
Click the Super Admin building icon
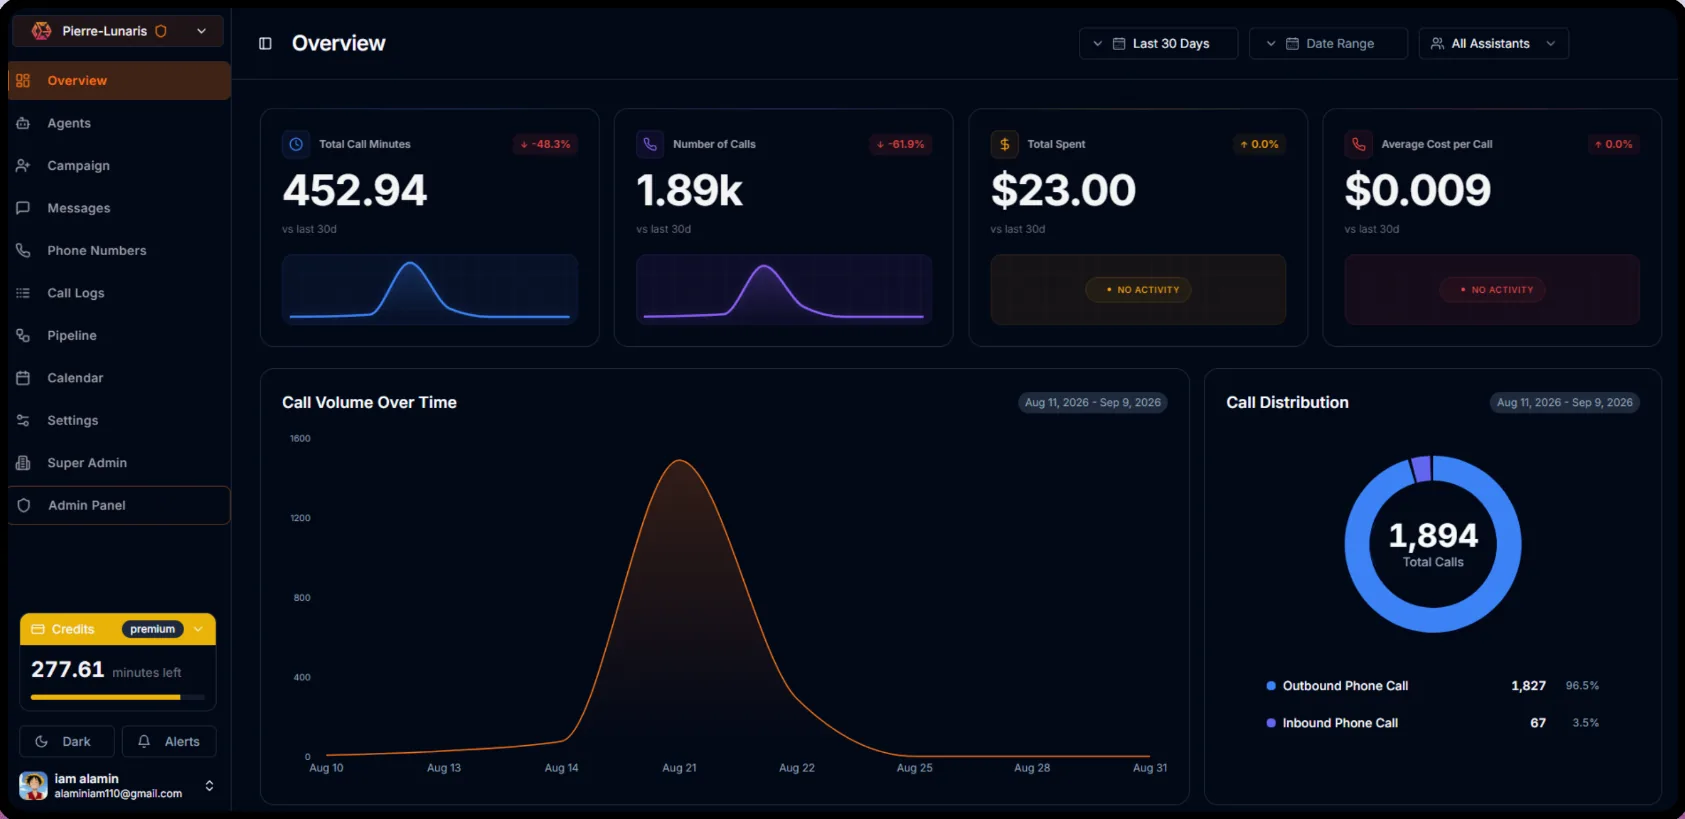(23, 463)
